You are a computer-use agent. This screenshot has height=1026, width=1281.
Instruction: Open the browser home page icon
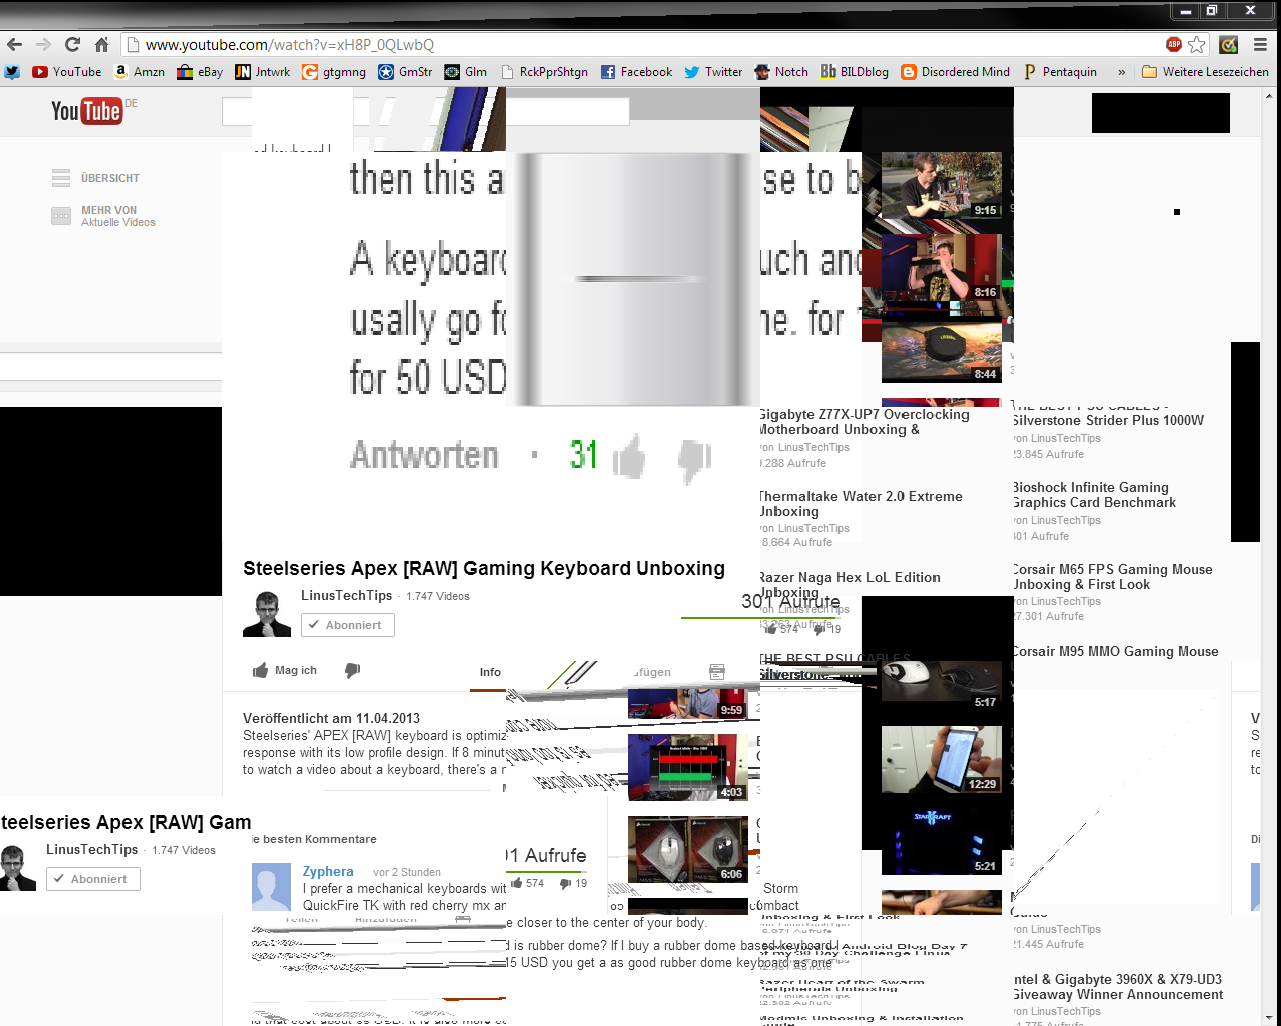pos(101,44)
